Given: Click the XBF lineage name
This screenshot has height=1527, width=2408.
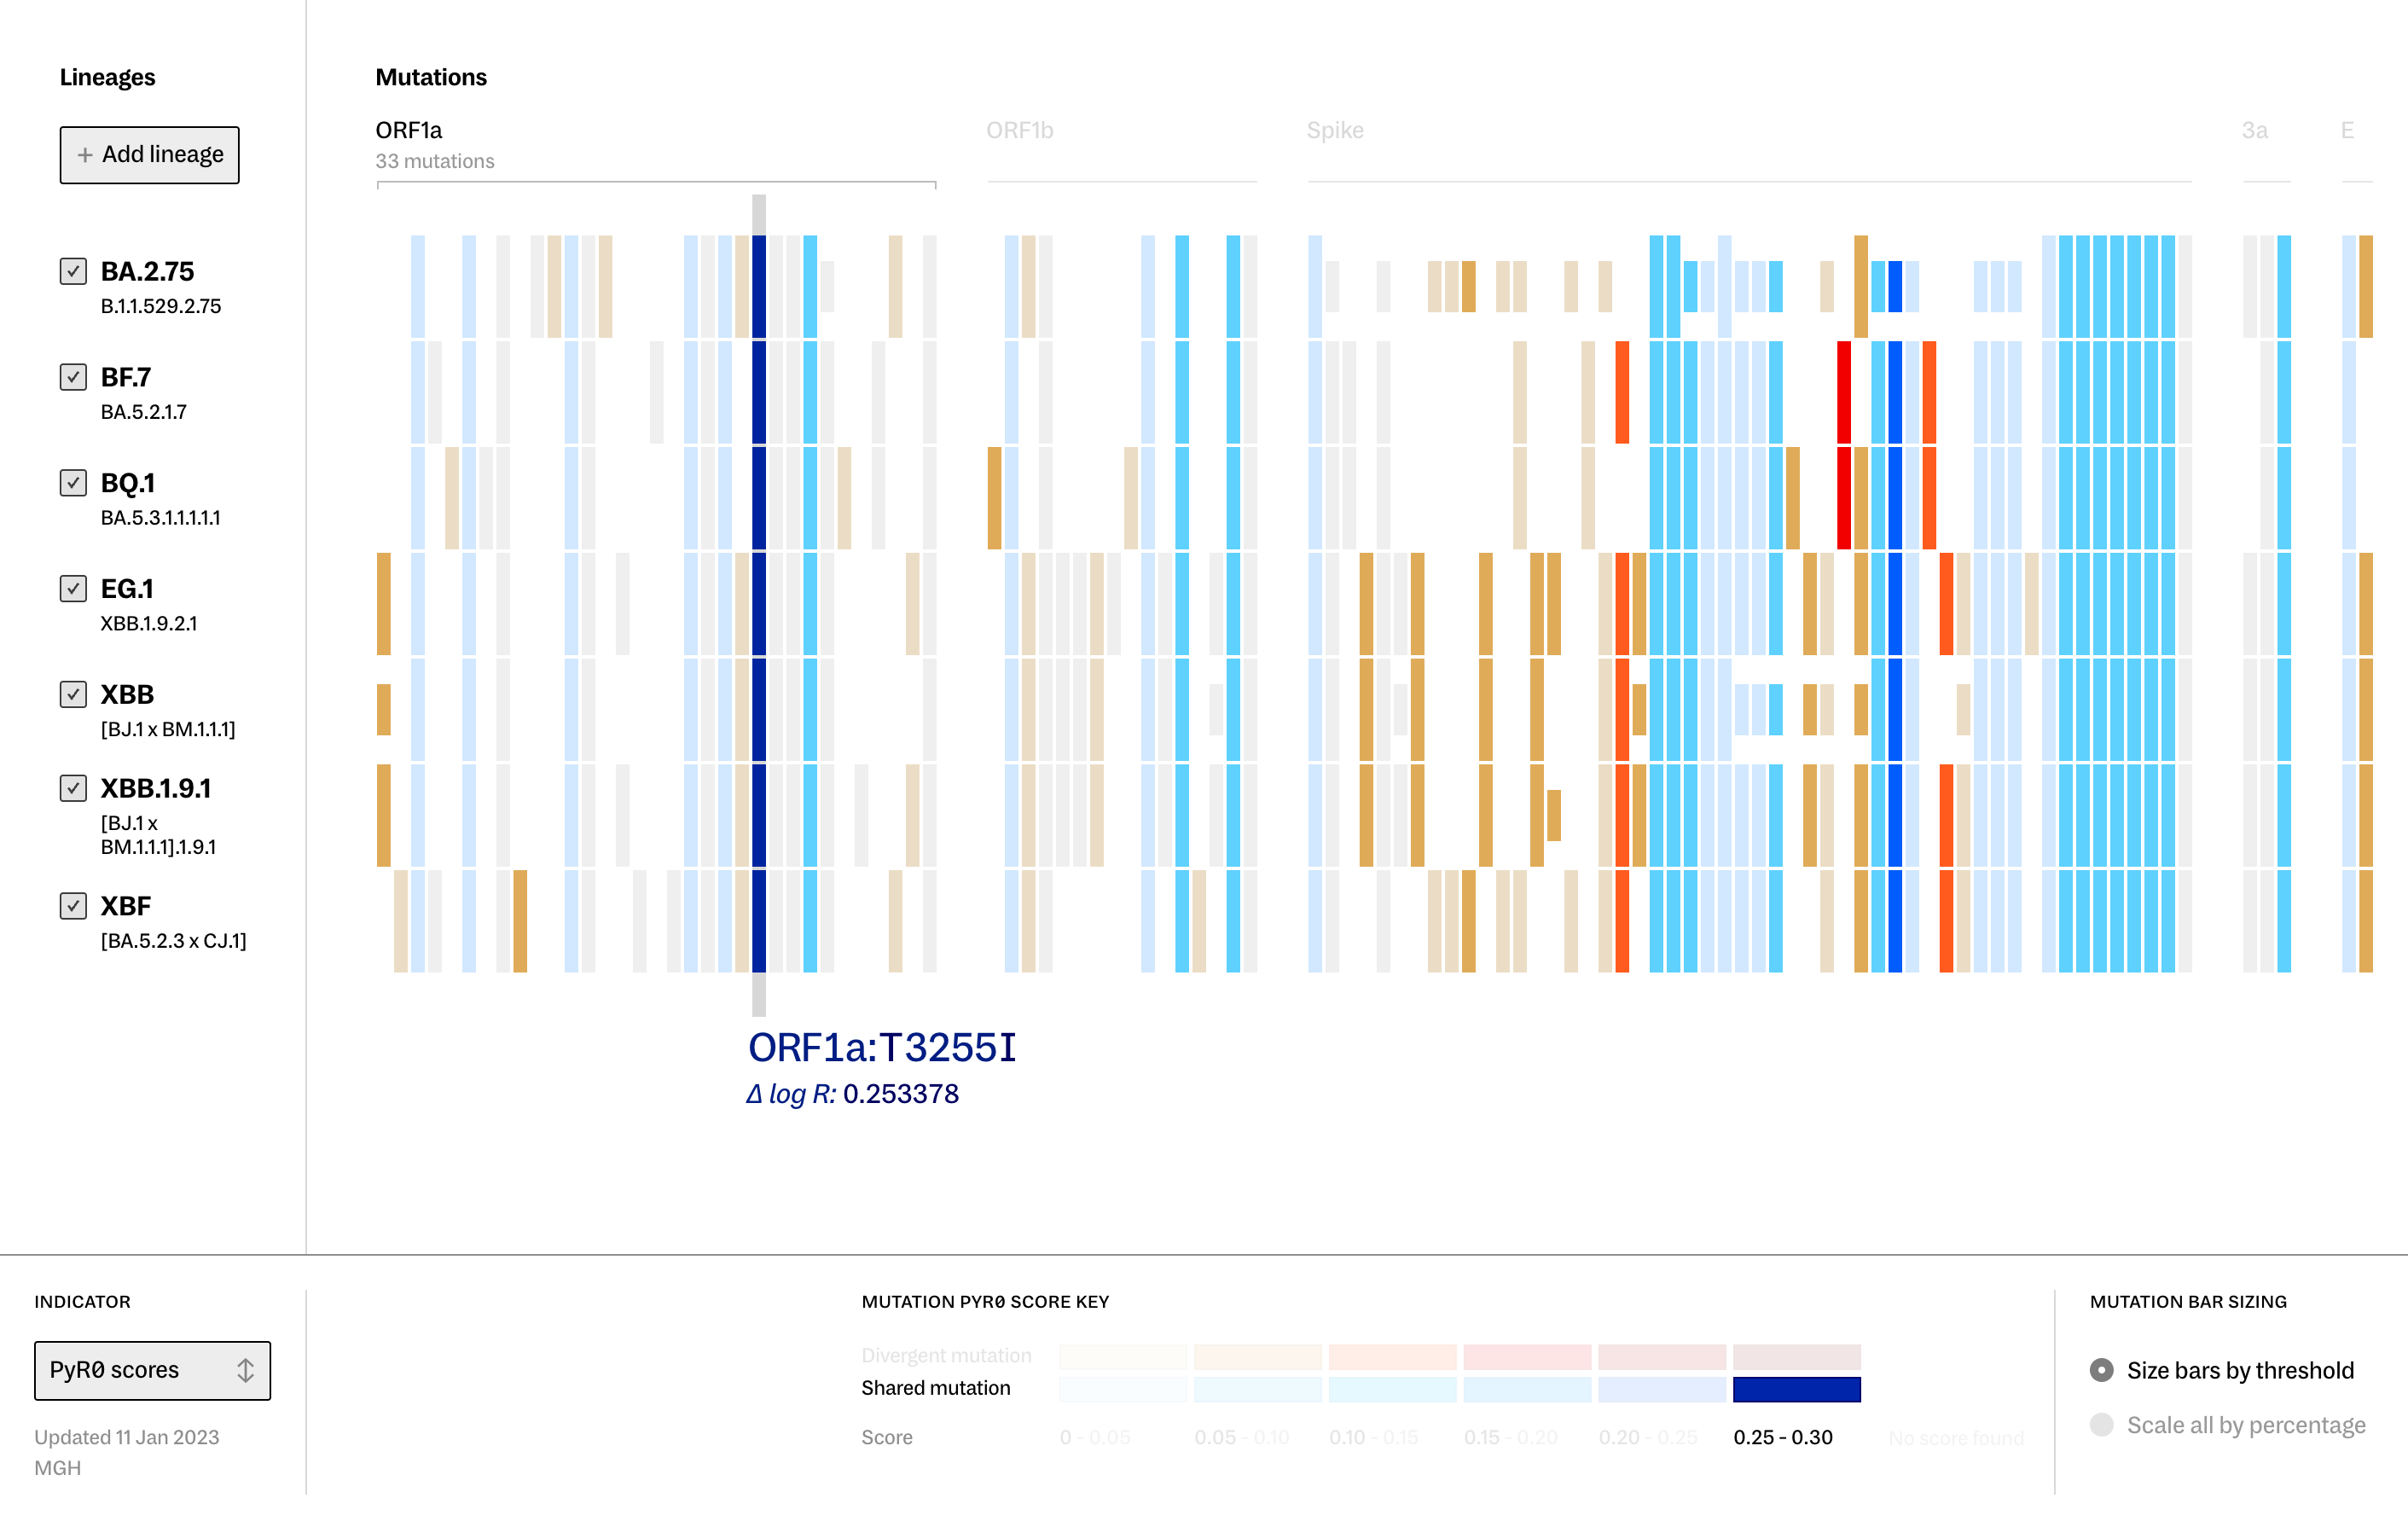Looking at the screenshot, I should pyautogui.click(x=126, y=907).
